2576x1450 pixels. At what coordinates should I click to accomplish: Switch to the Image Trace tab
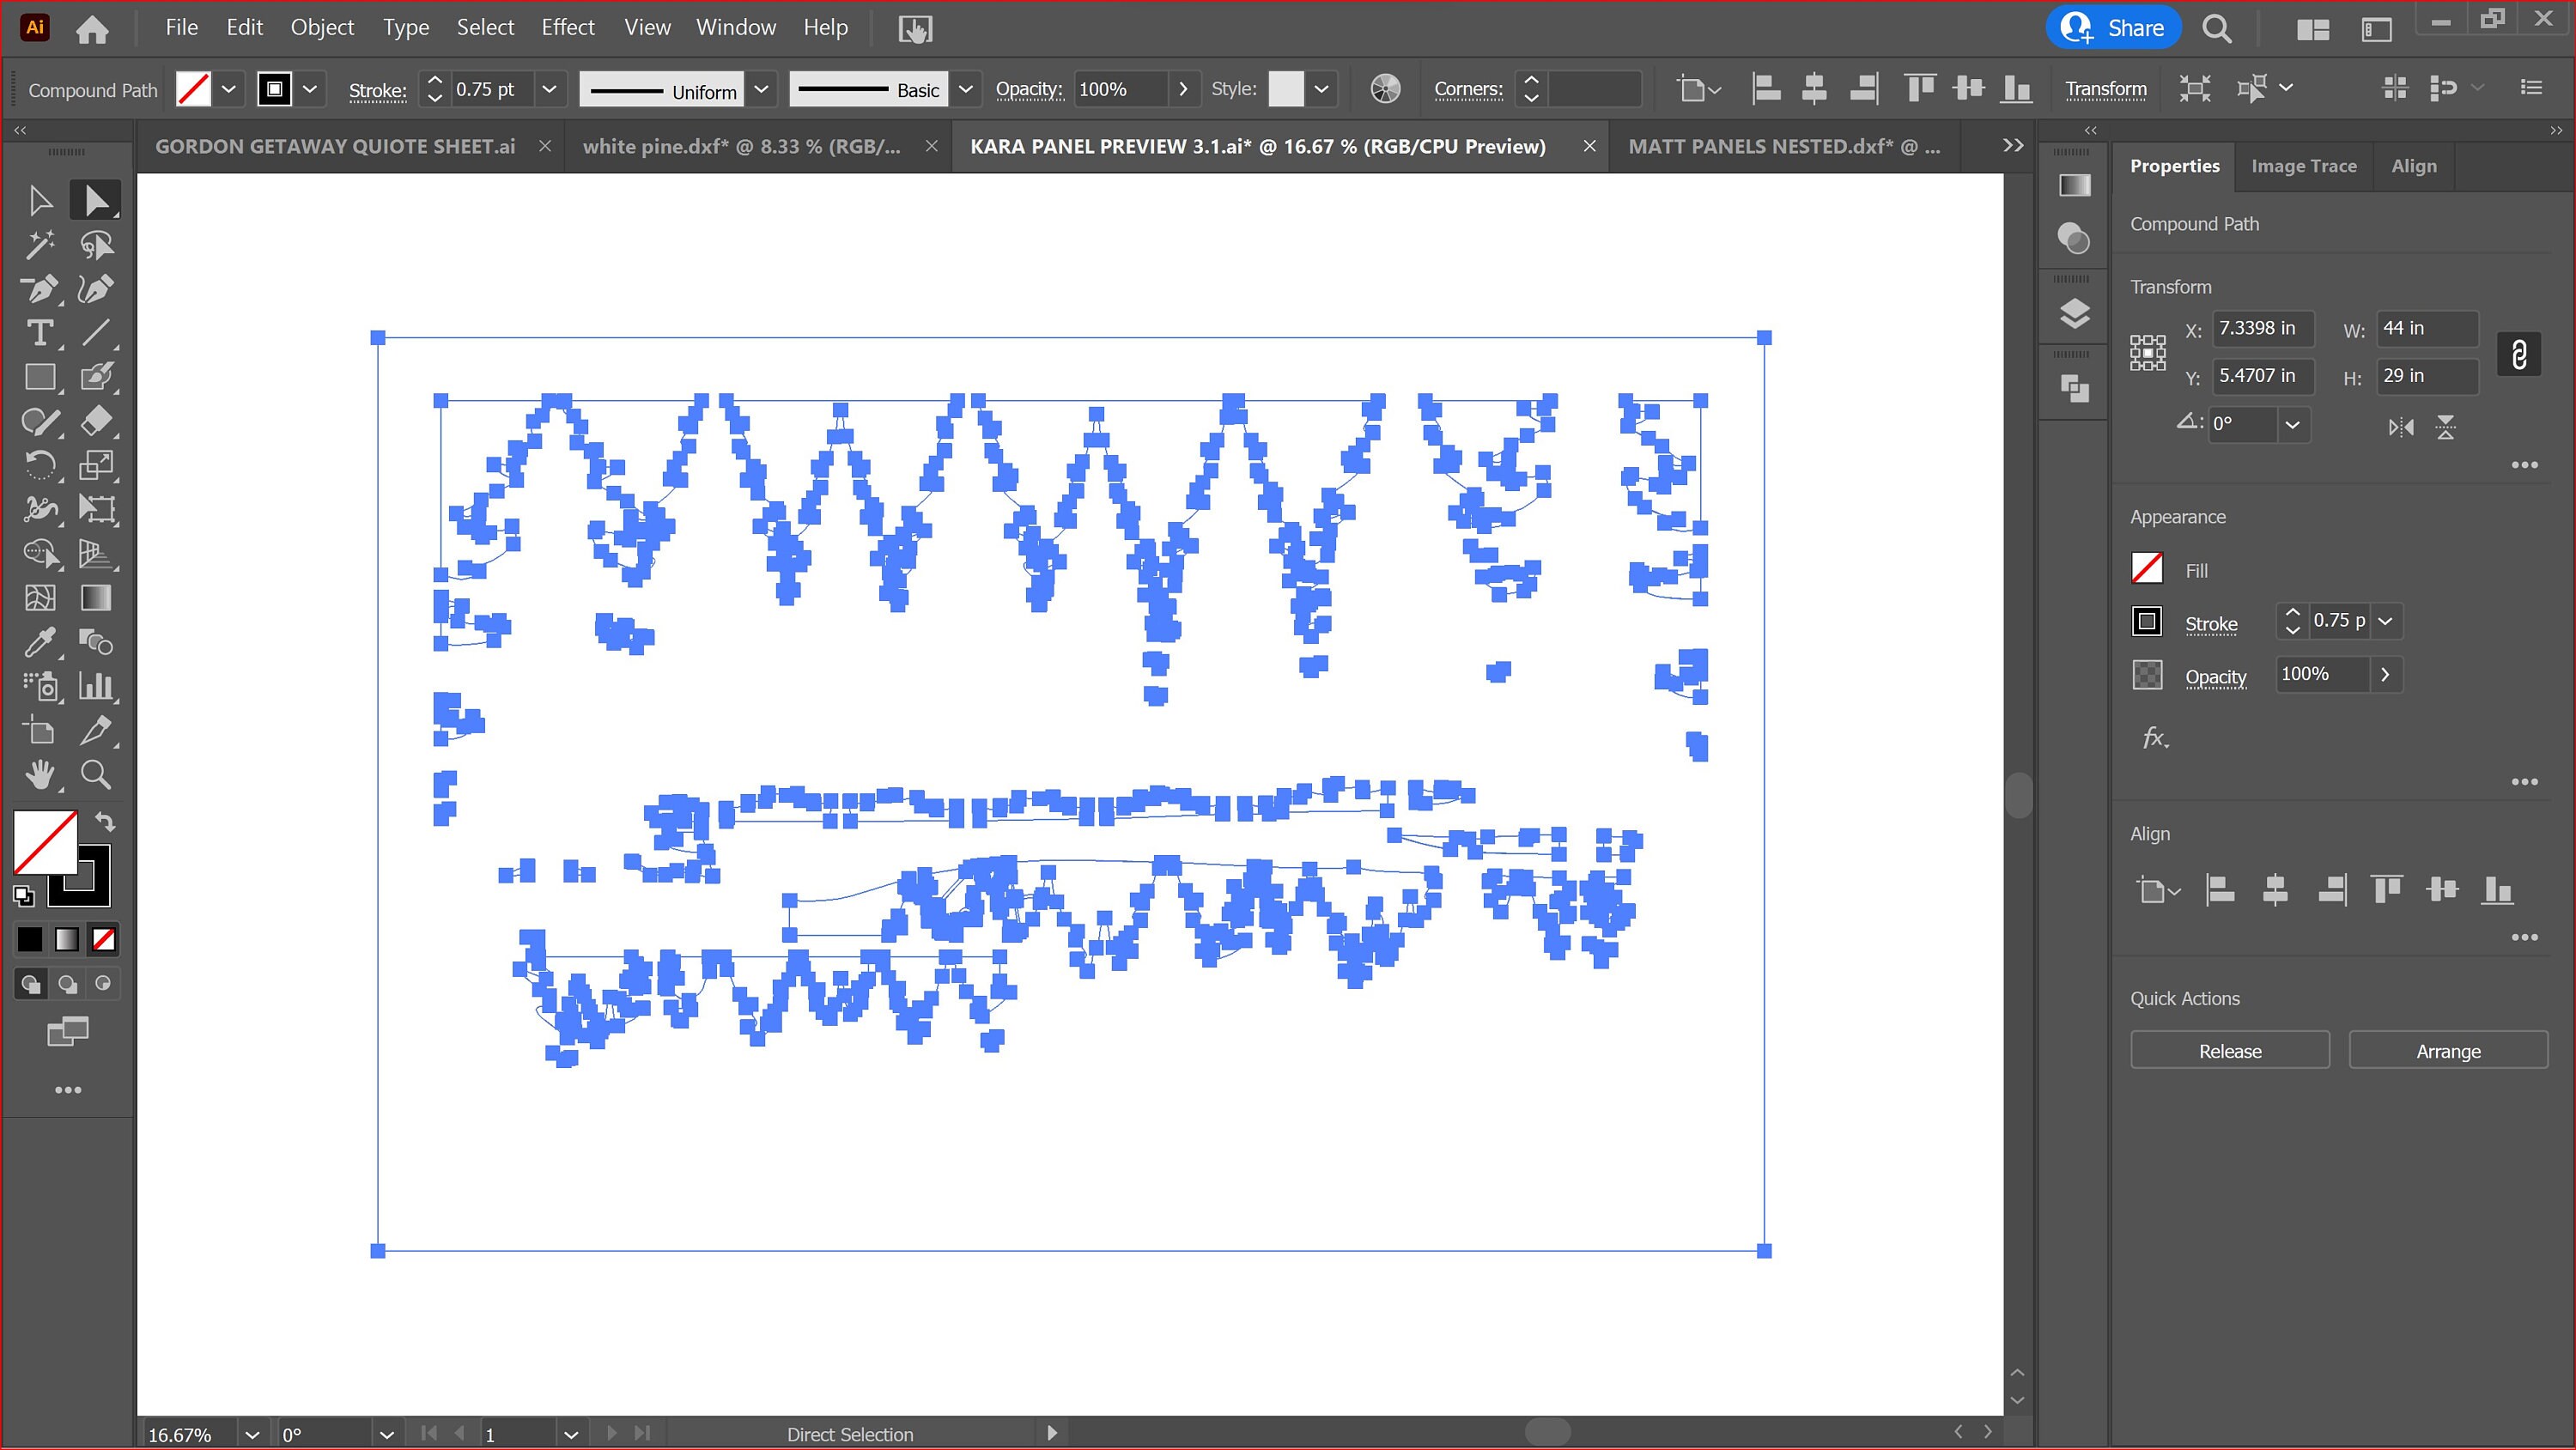(x=2303, y=165)
